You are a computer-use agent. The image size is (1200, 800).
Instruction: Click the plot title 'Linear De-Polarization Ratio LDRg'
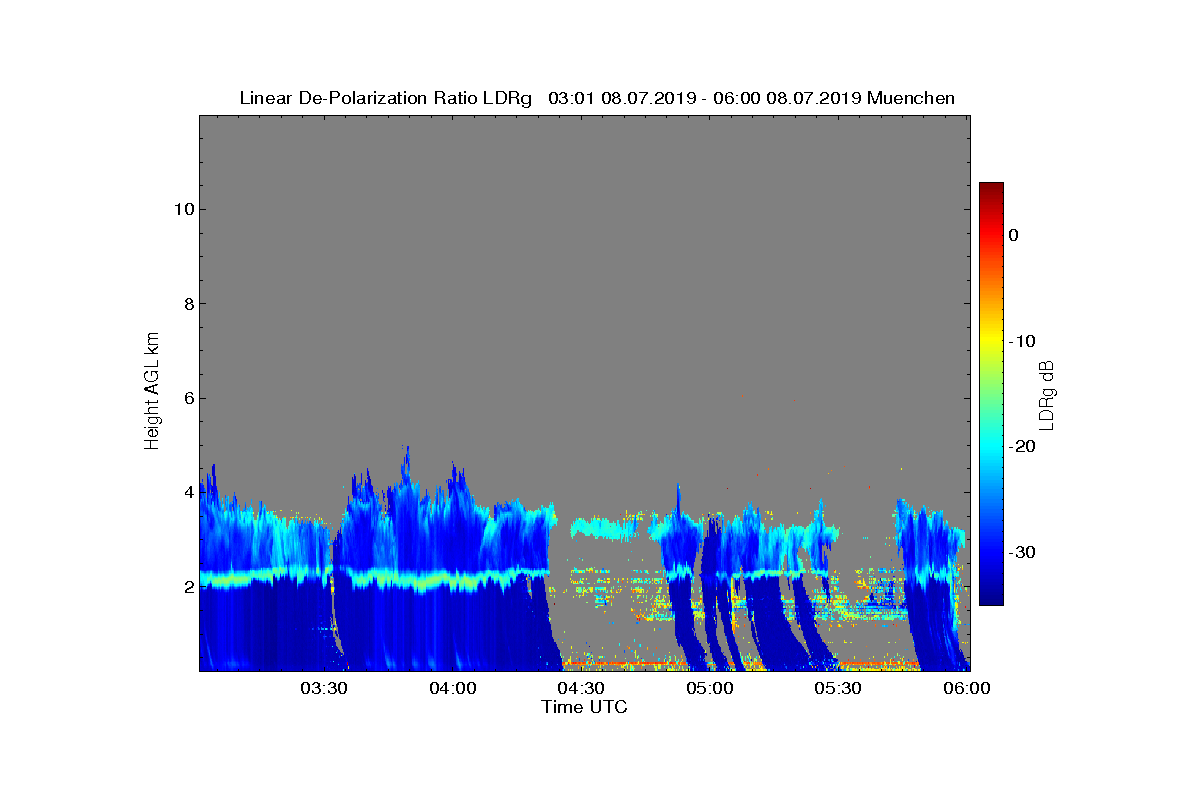(386, 98)
